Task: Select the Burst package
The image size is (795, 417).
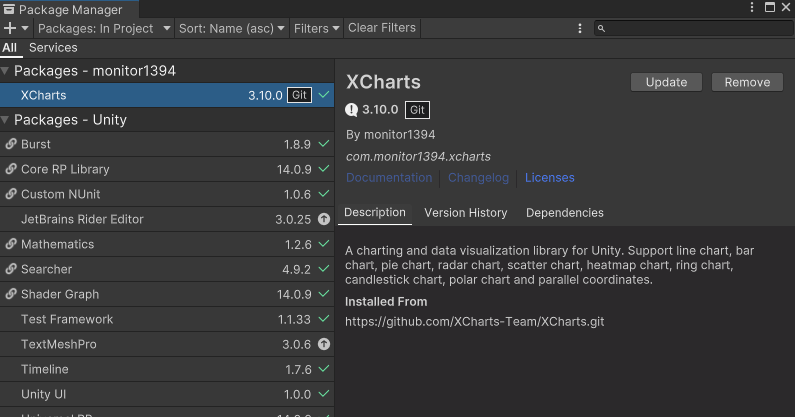Action: point(167,145)
